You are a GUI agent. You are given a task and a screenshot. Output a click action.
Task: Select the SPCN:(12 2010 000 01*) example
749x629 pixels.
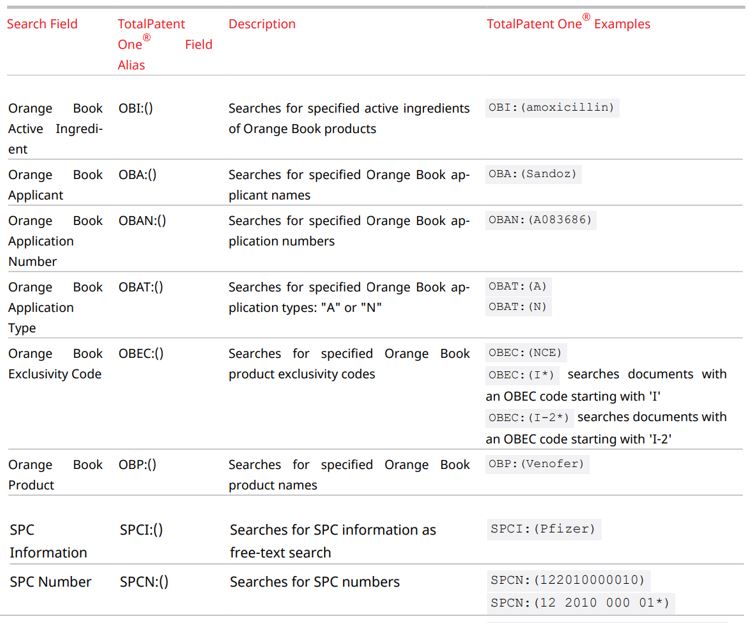tap(580, 603)
